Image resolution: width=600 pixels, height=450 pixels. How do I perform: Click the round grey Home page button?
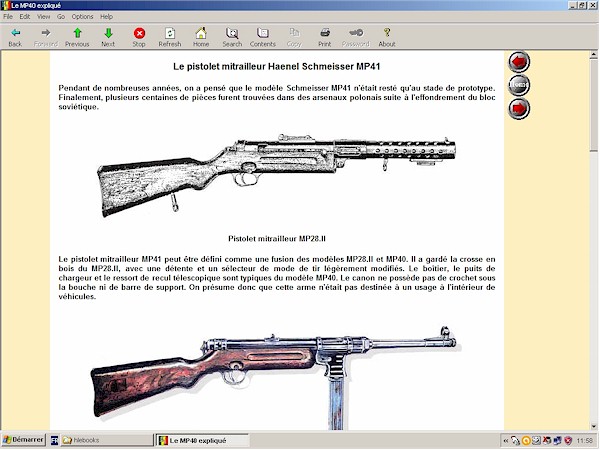coord(519,85)
